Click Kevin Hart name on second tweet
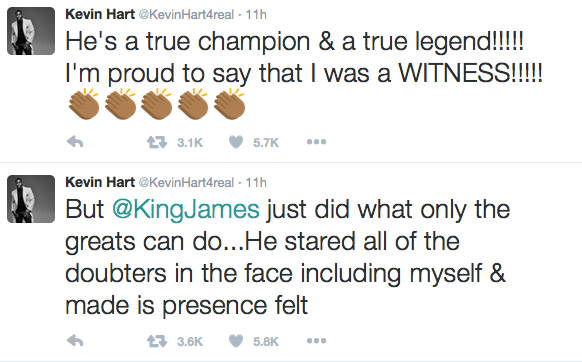The image size is (582, 362). point(100,182)
